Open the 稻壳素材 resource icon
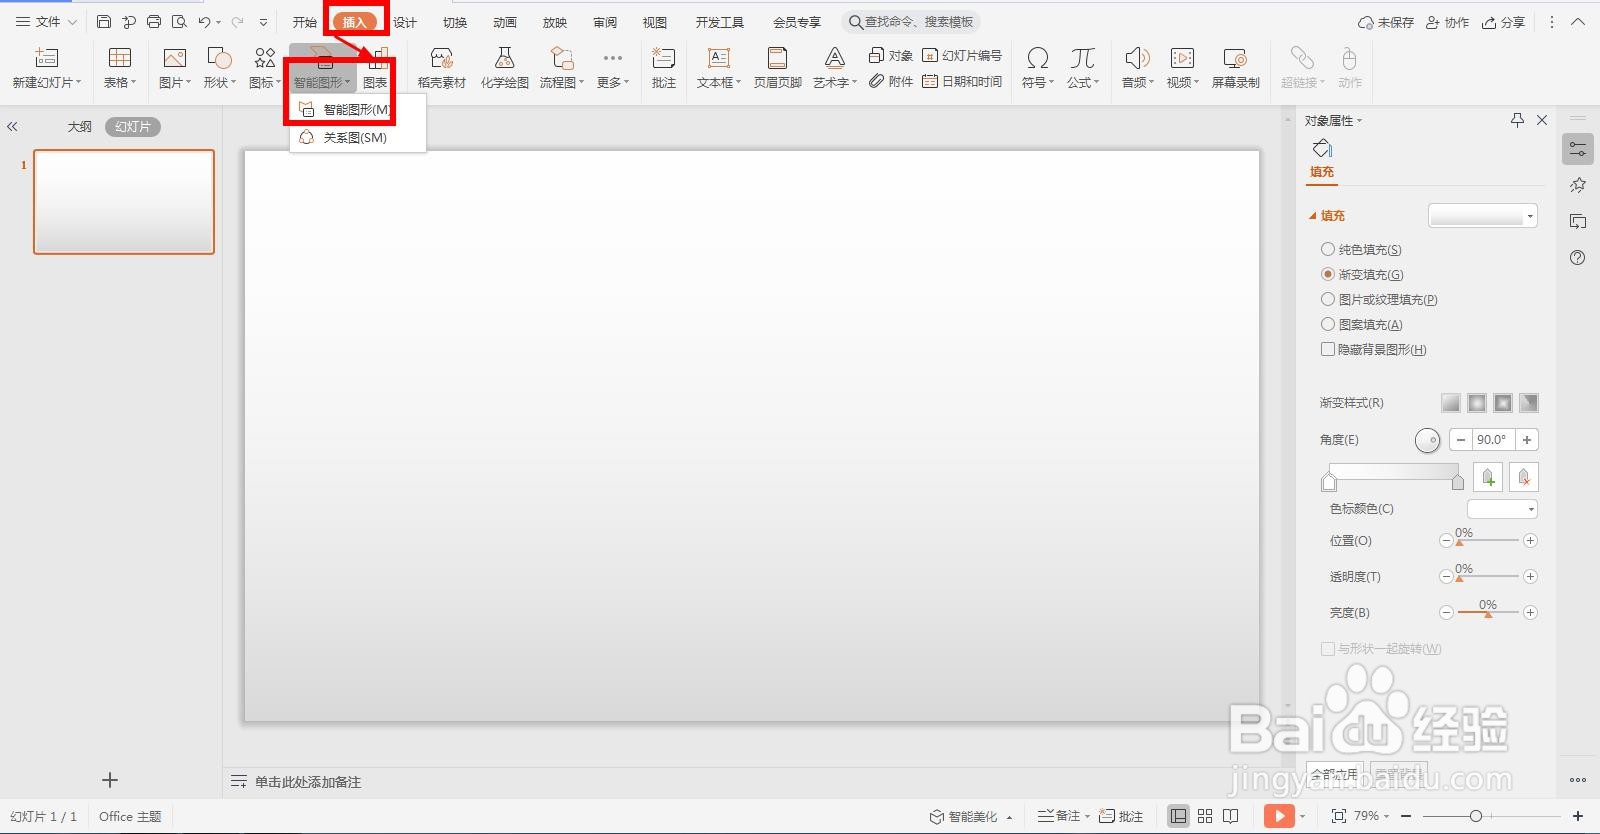1600x834 pixels. (x=441, y=58)
